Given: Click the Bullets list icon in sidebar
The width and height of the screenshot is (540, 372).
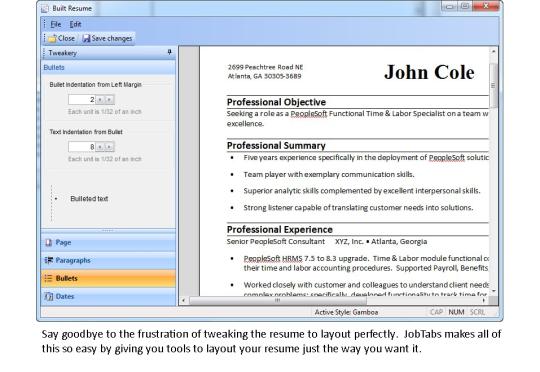Looking at the screenshot, I should click(49, 278).
